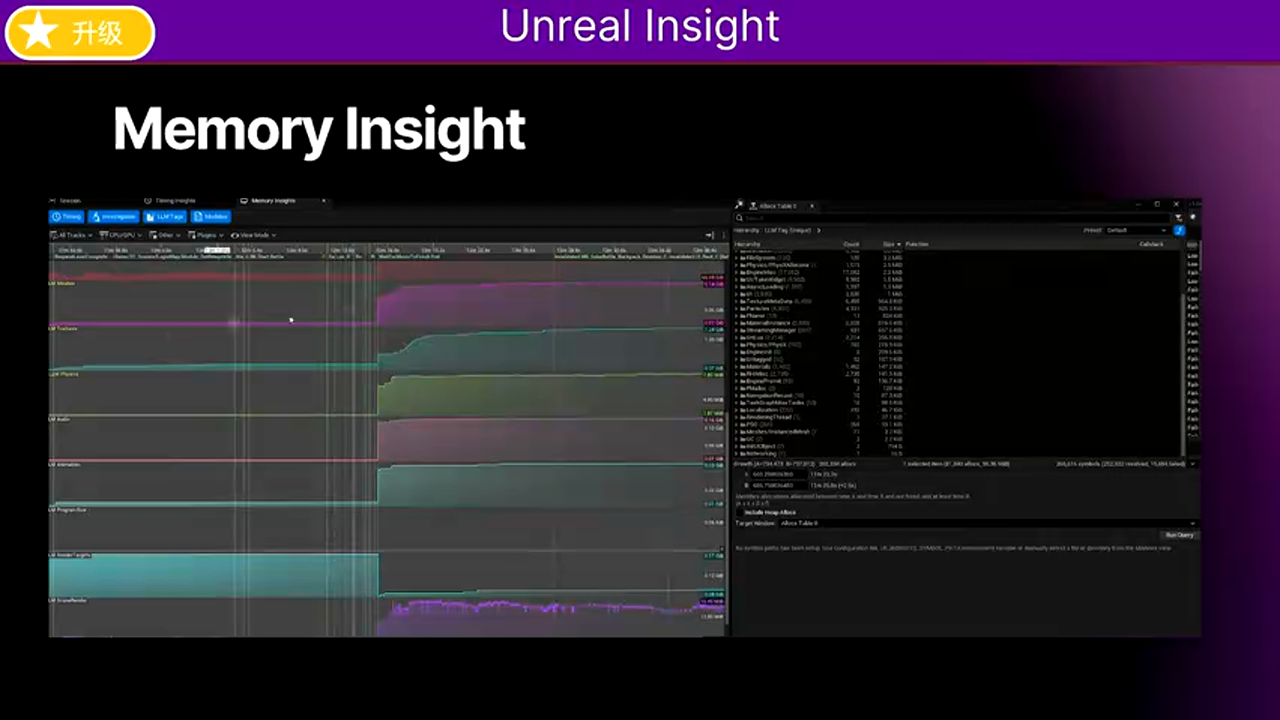Open the CPU/GPU tracks dropdown

pyautogui.click(x=120, y=235)
